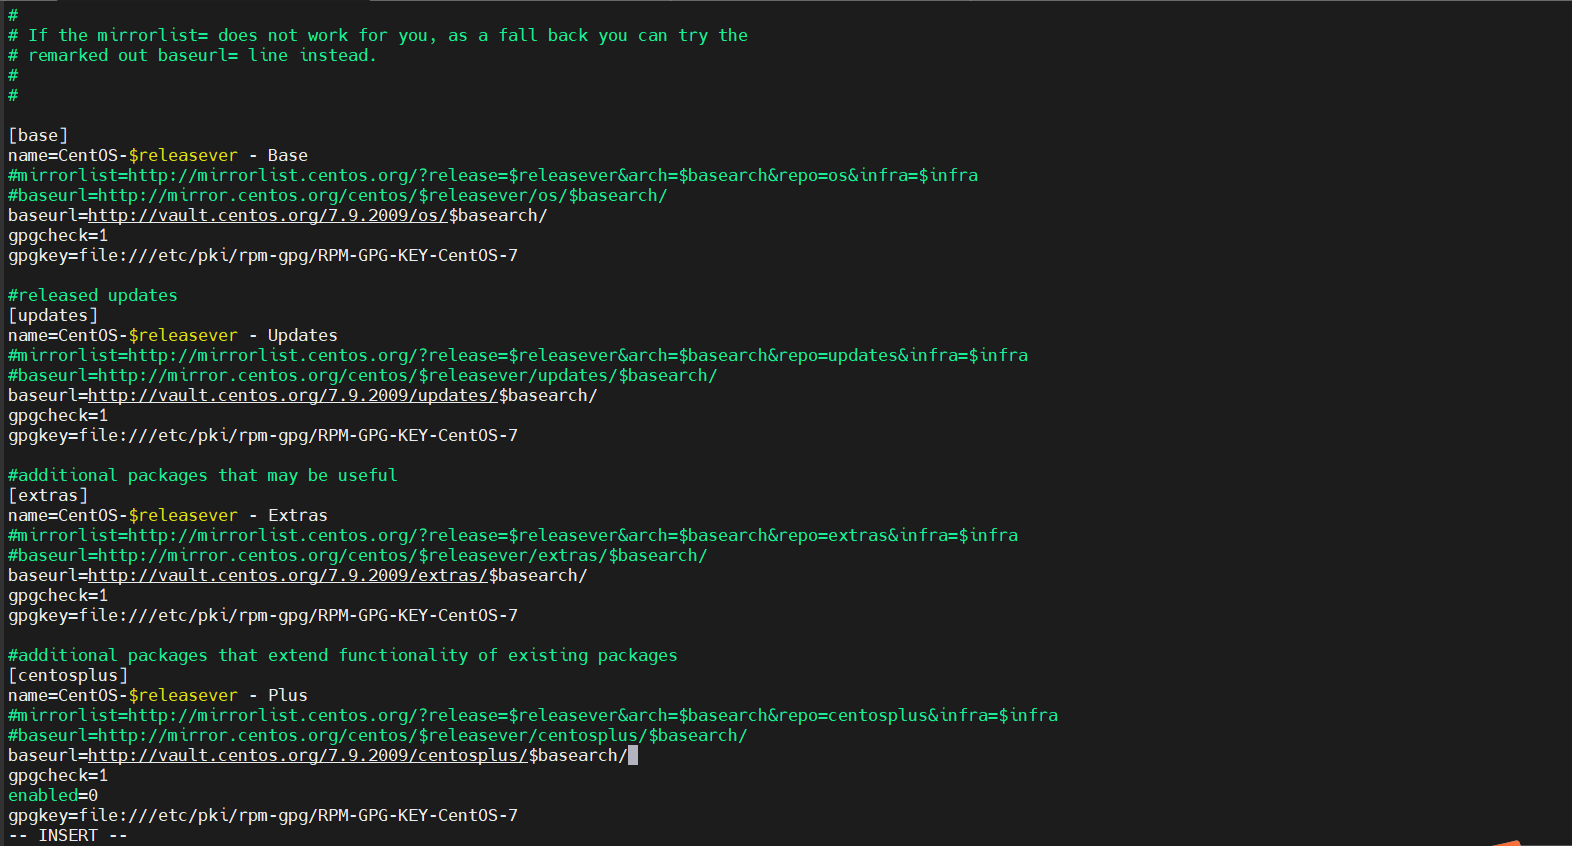Place cursor on "name=CentOS-$releasever - Extras" line

(168, 516)
